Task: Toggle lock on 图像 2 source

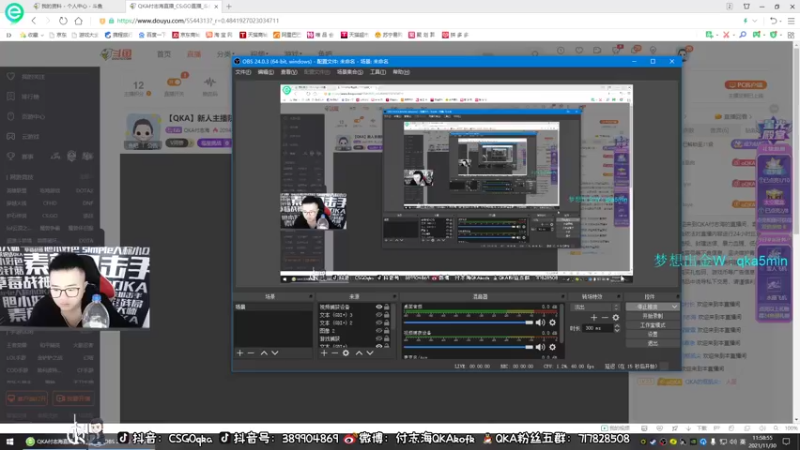Action: click(387, 331)
